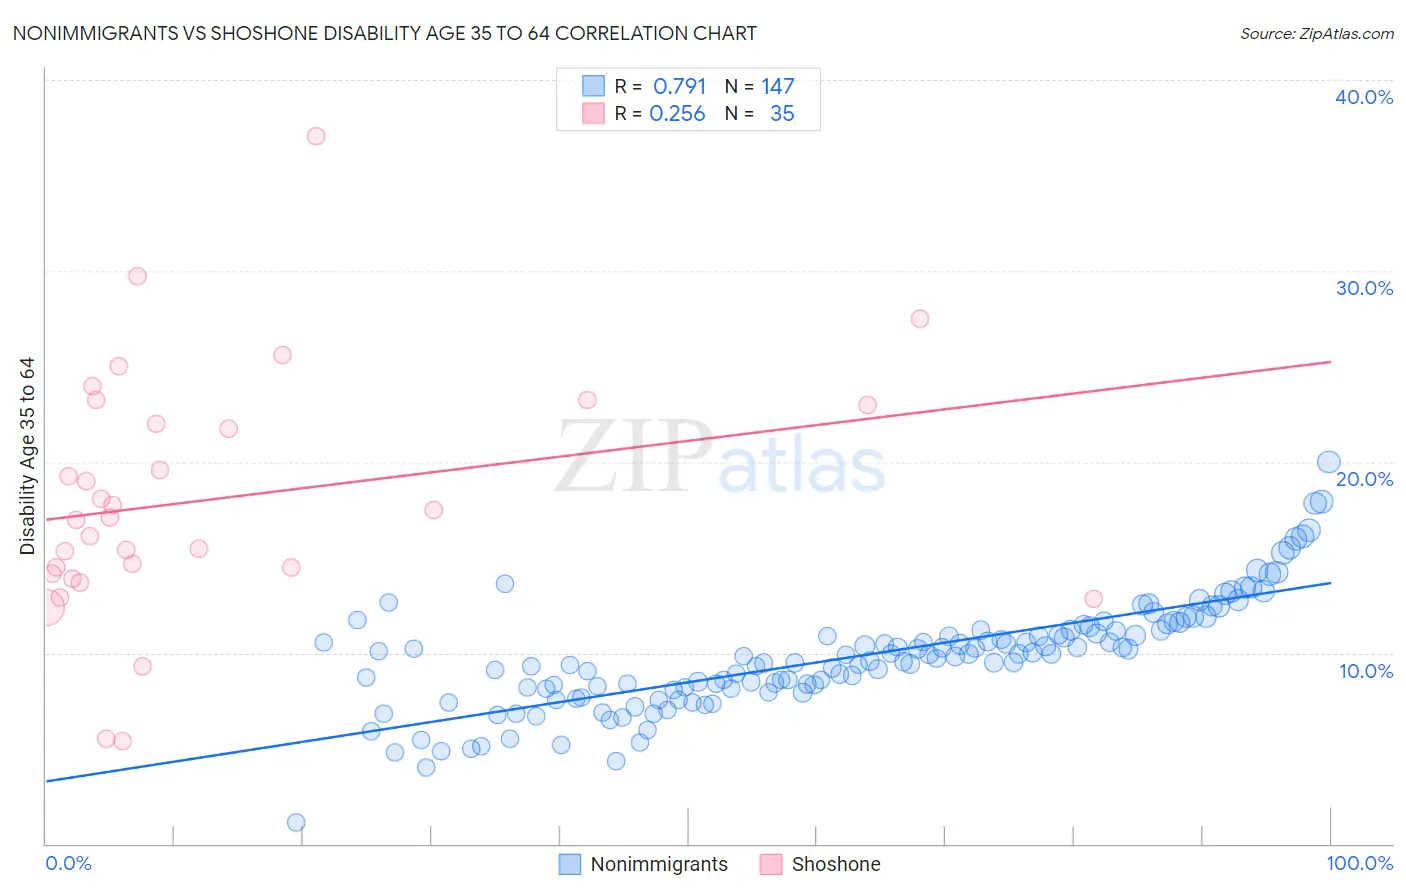Click the R value 0.791 in legend
The width and height of the screenshot is (1406, 892).
(x=680, y=86)
